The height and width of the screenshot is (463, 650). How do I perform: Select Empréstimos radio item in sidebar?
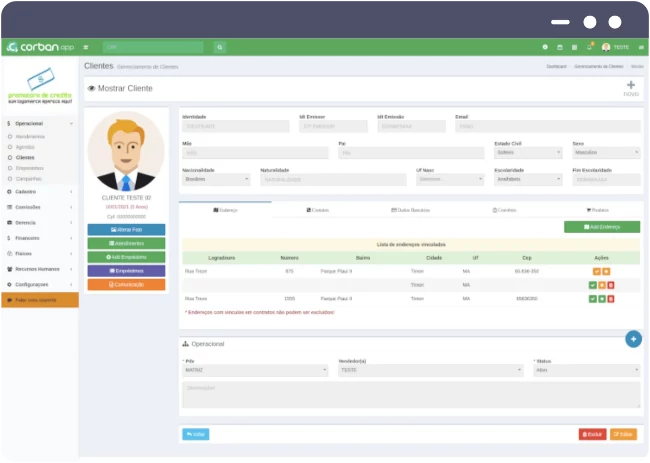coord(30,168)
